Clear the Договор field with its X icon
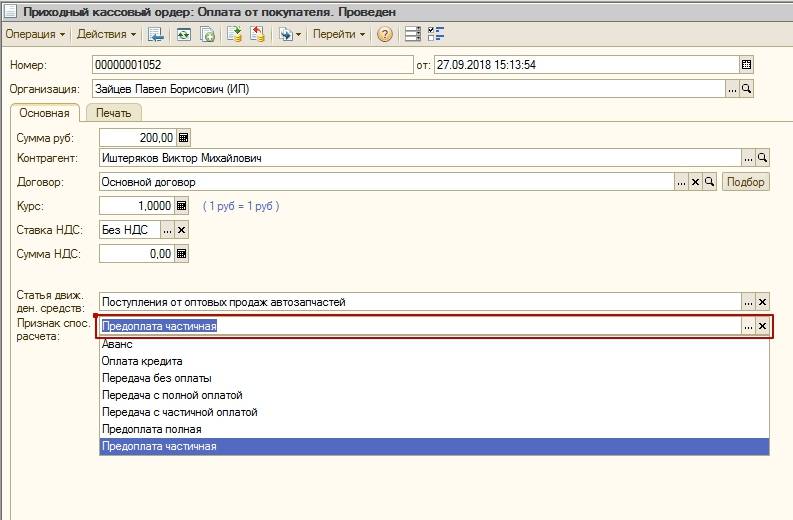Screen dimensions: 793x520 pyautogui.click(x=695, y=182)
